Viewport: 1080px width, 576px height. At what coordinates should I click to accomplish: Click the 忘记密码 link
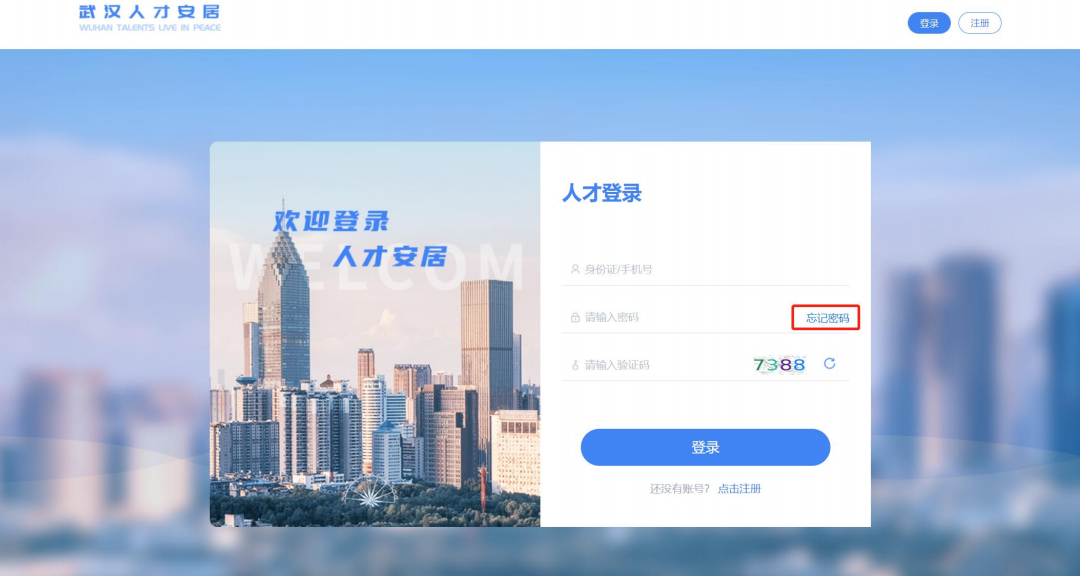pos(827,318)
